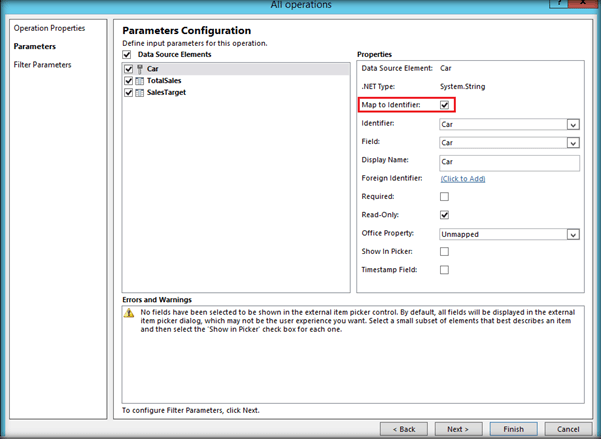
Task: Click the table icon beside TotalSales
Action: (x=140, y=81)
